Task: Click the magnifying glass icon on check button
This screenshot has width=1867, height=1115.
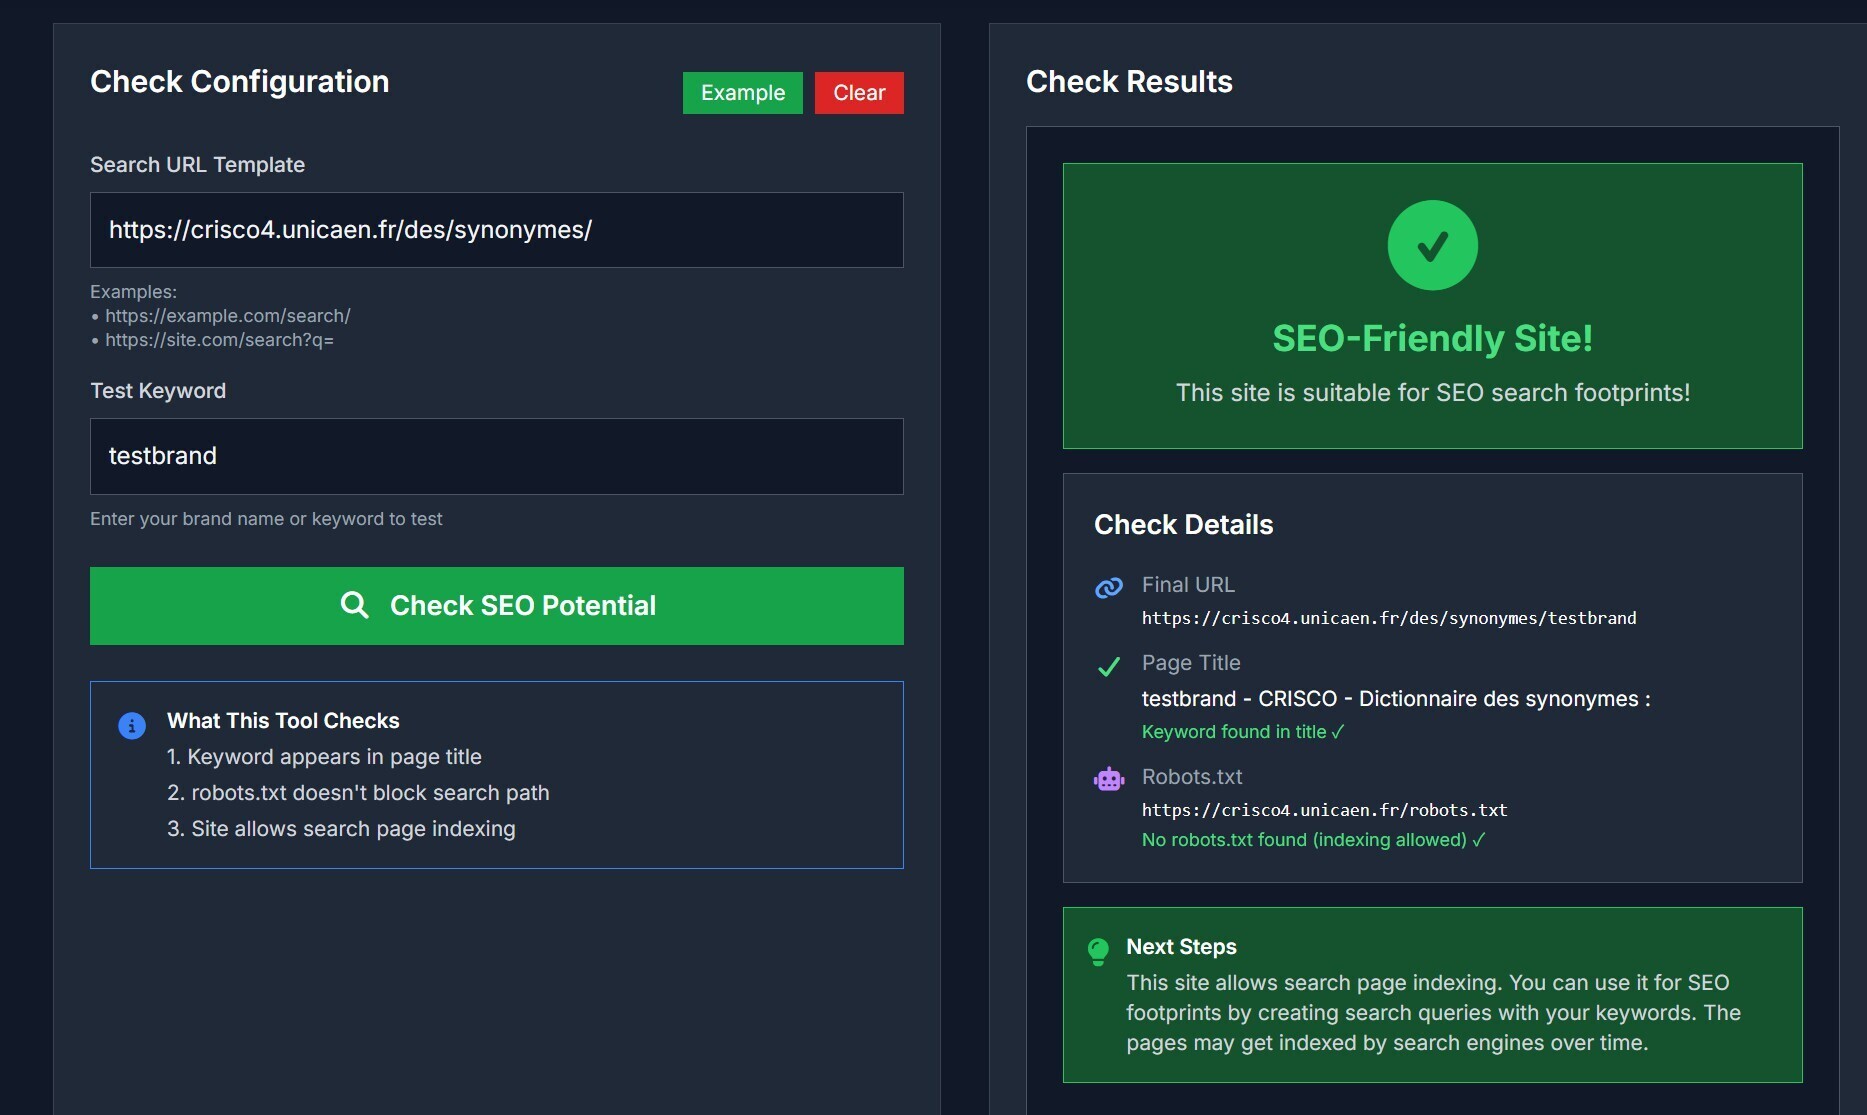Action: click(x=354, y=605)
